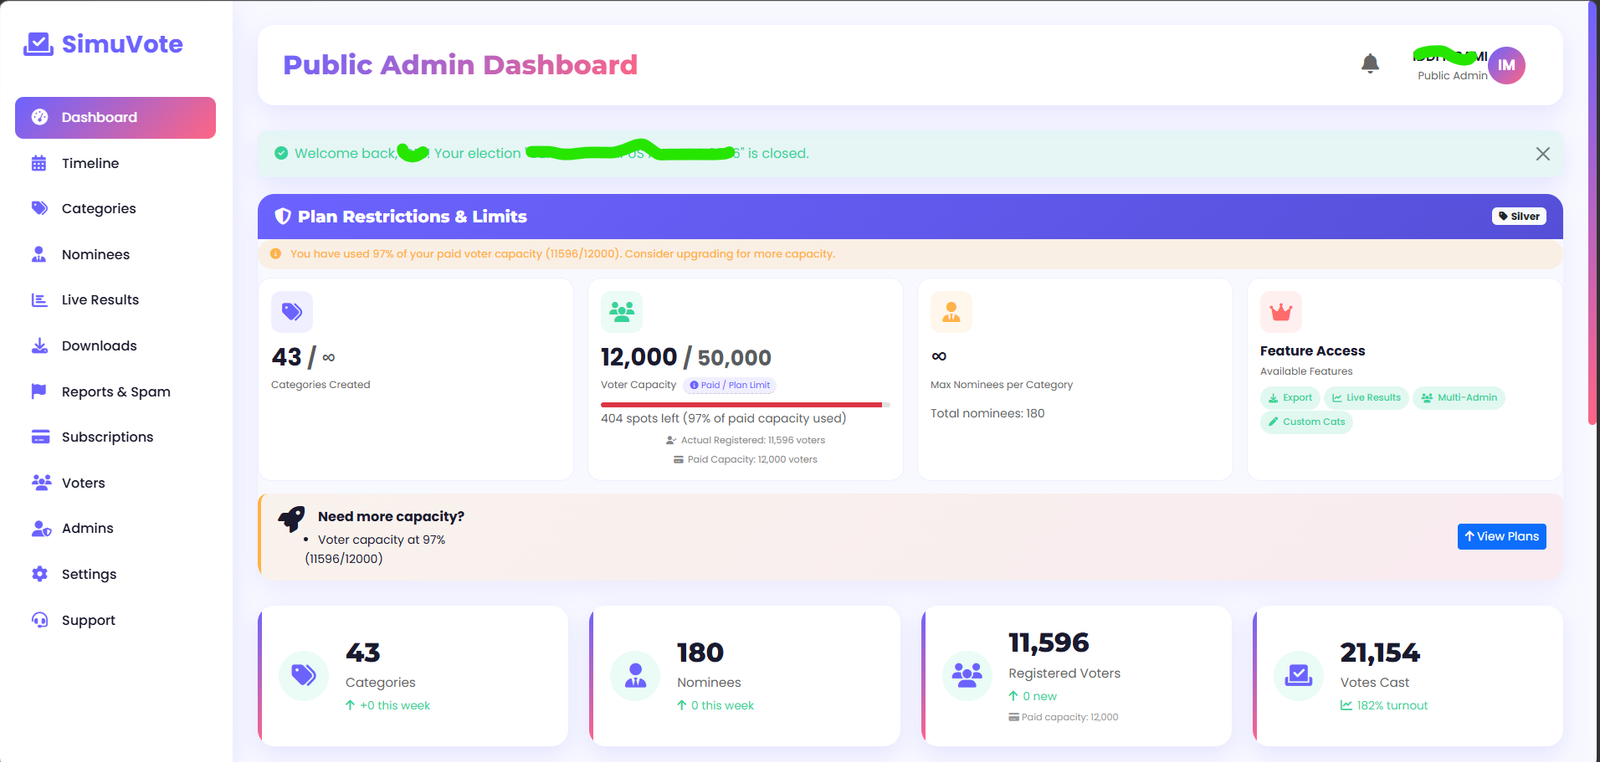This screenshot has width=1600, height=762.
Task: Click the 21,154 votes cast number
Action: click(1380, 653)
